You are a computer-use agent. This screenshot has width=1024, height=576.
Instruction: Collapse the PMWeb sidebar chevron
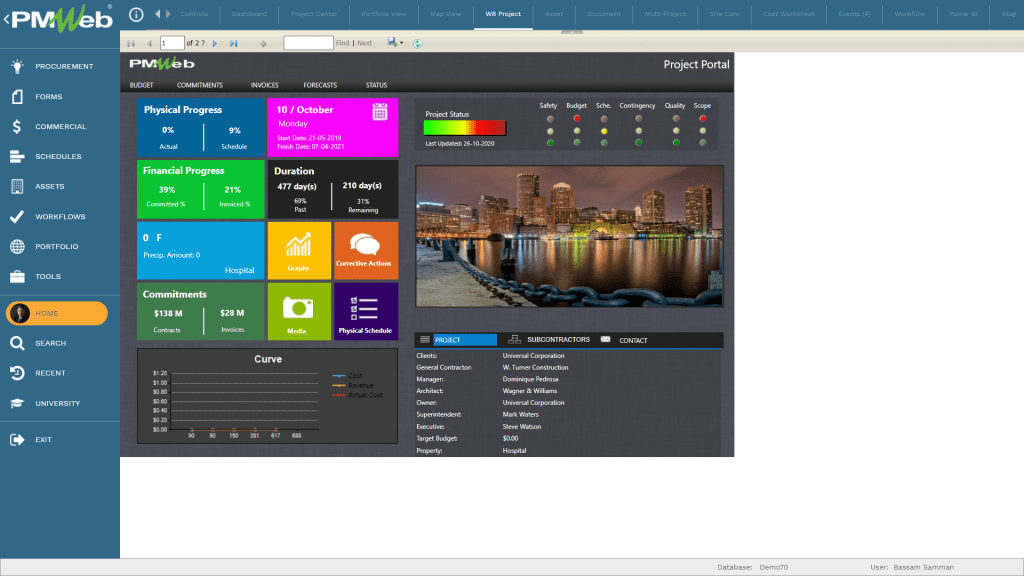6,20
